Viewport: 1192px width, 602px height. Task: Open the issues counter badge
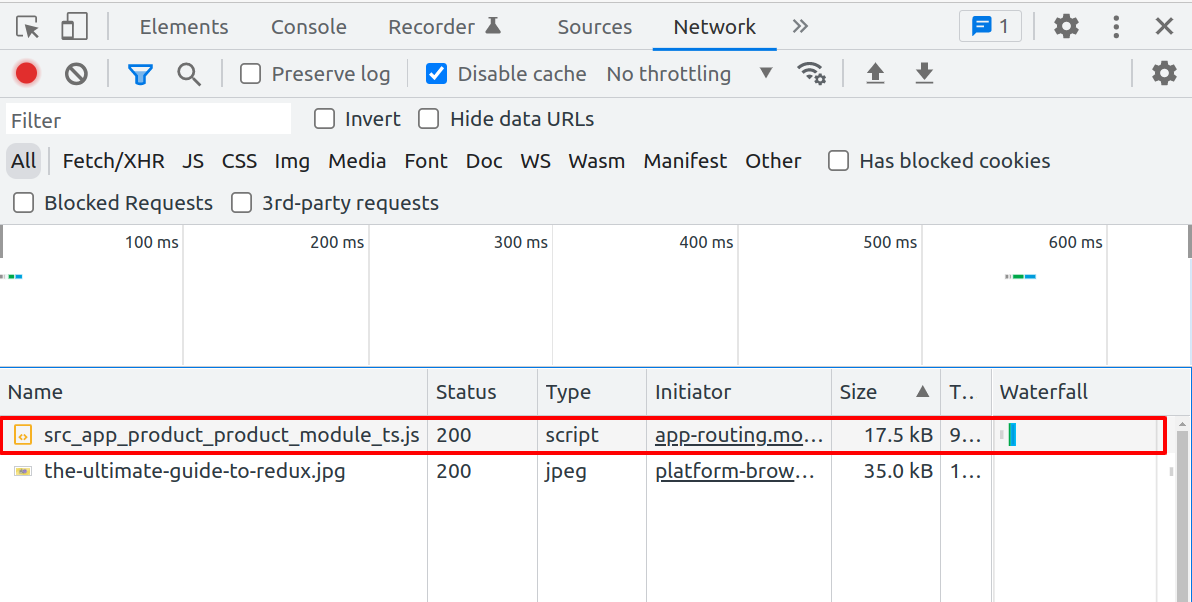point(991,27)
